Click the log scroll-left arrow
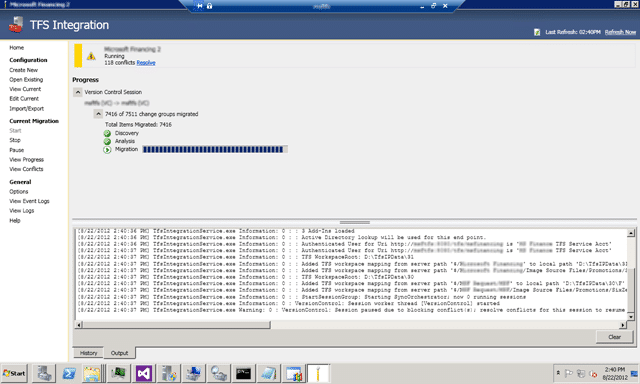 pyautogui.click(x=79, y=325)
